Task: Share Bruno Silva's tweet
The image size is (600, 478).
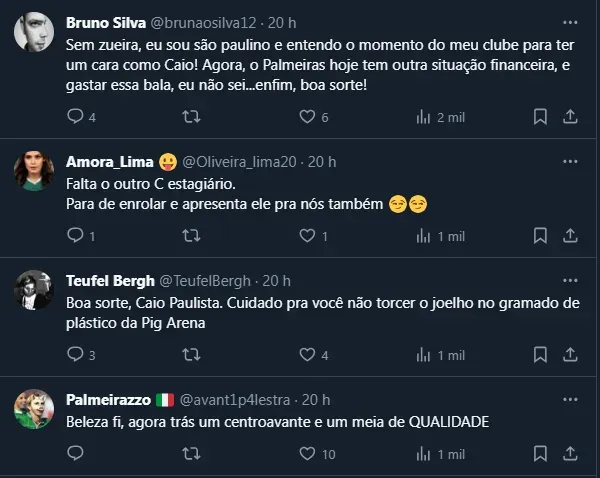Action: coord(570,117)
